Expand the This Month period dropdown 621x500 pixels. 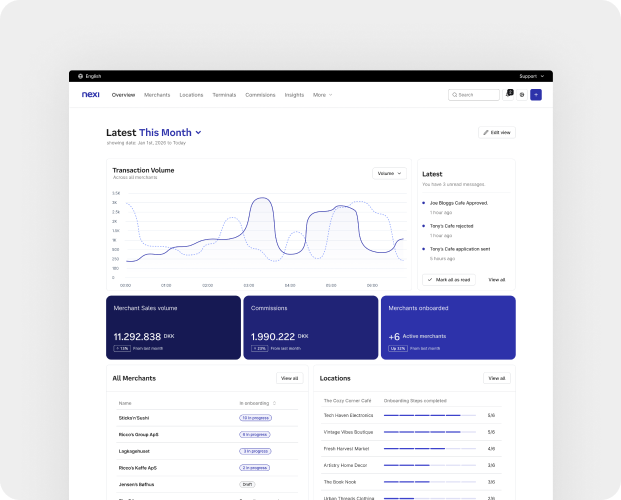(x=198, y=132)
